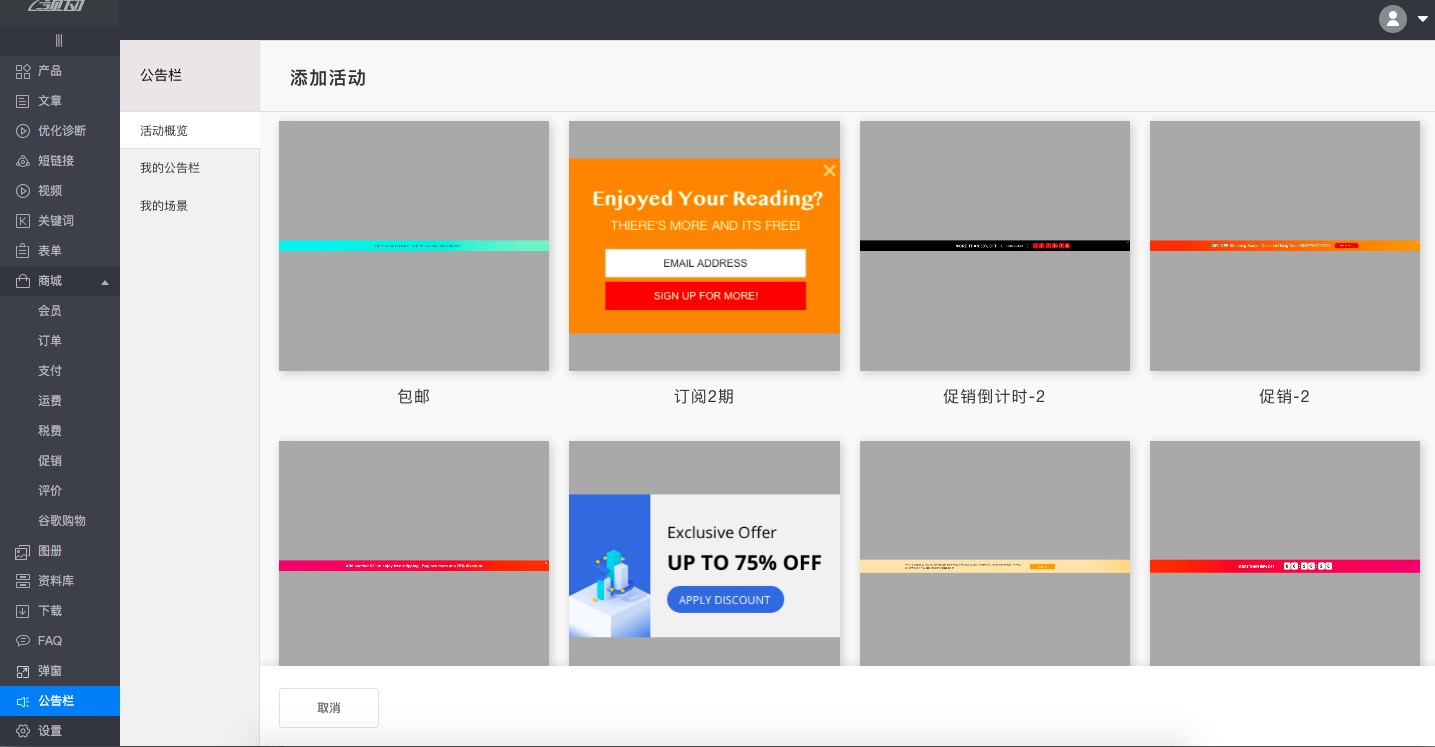Open the account avatar dropdown
Screen dimensions: 1435x747
(1393, 19)
